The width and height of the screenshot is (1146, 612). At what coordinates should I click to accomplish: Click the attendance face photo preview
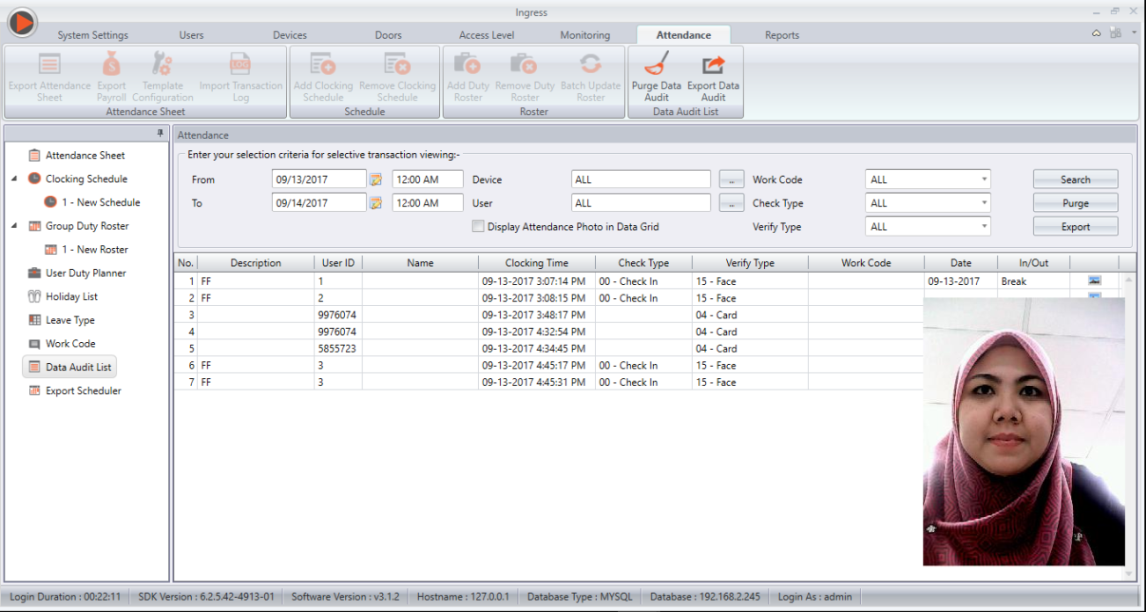click(1023, 431)
